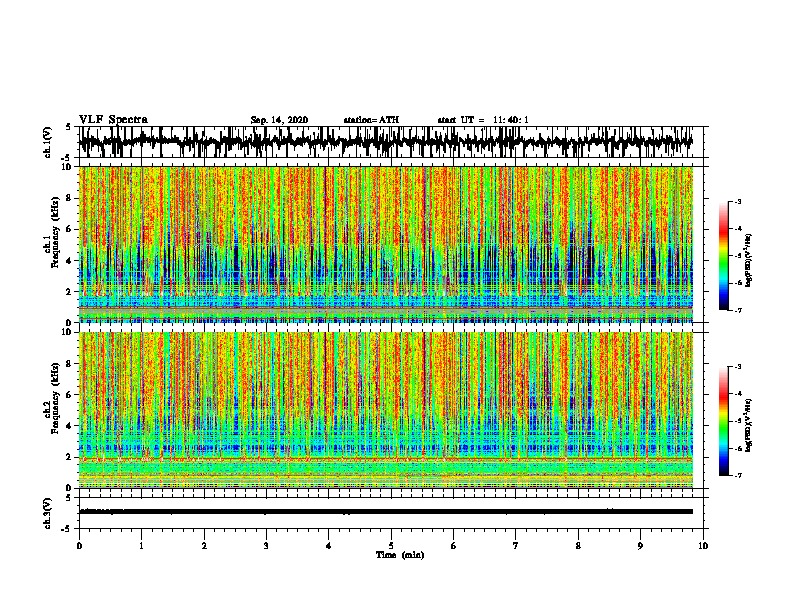The width and height of the screenshot is (792, 612).
Task: Click the ch.1 voltage waveform trace
Action: 386,142
